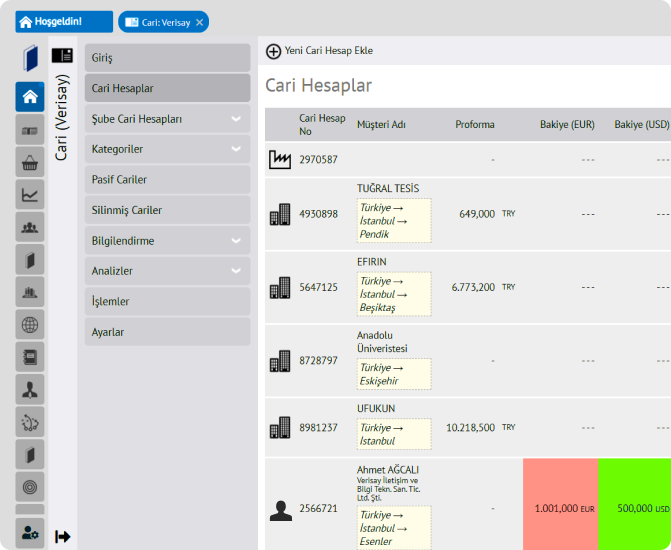Expand the Şube Cari Hesapları chevron
This screenshot has height=550, width=671.
click(236, 119)
